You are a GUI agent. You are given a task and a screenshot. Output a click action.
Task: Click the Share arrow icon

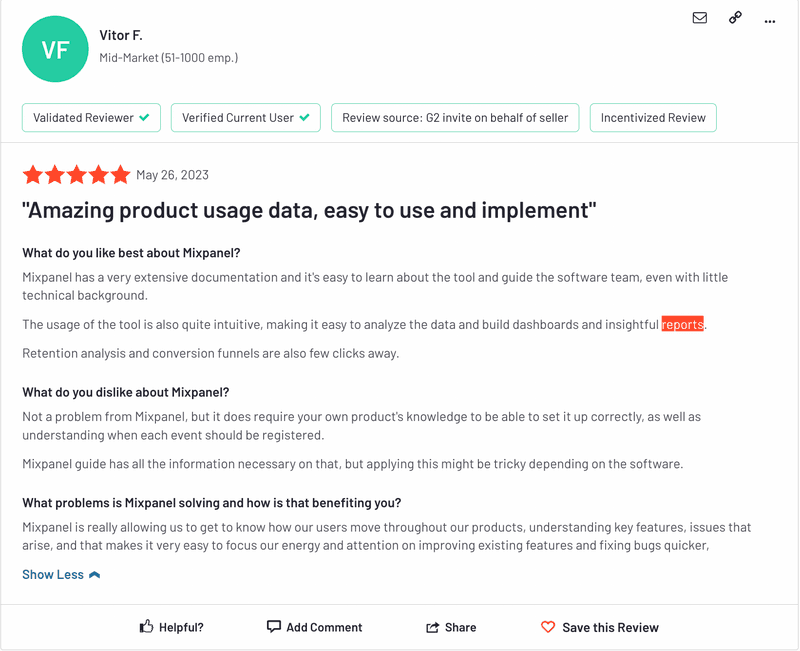(433, 627)
